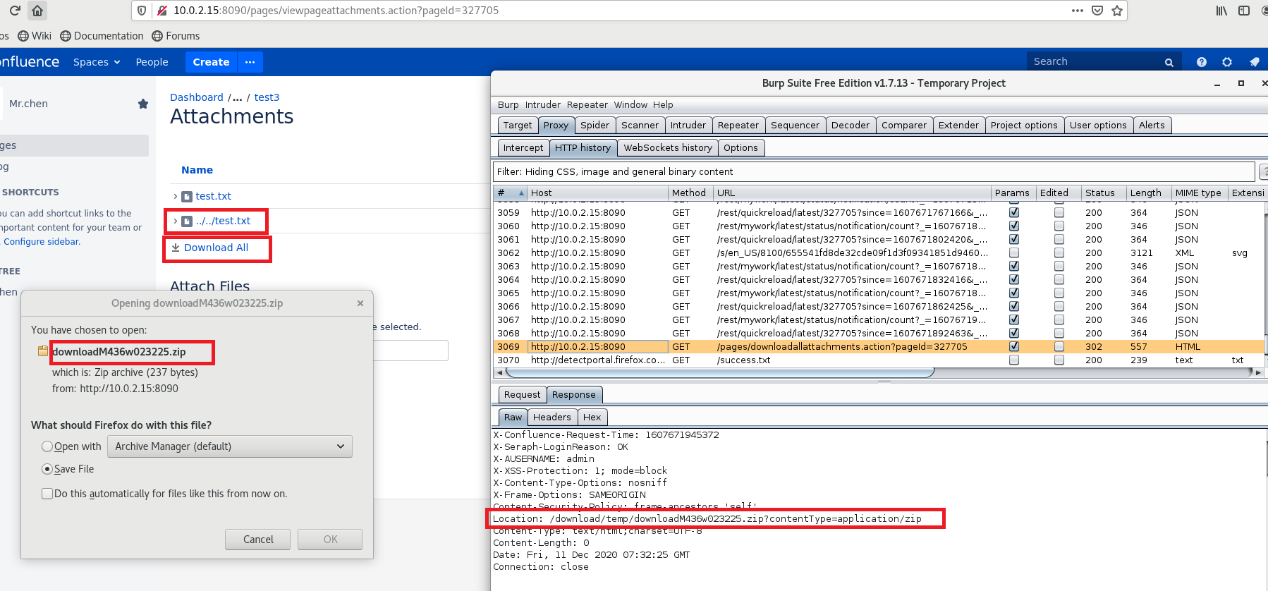Star the Mr.chen space in sidebar

(143, 104)
